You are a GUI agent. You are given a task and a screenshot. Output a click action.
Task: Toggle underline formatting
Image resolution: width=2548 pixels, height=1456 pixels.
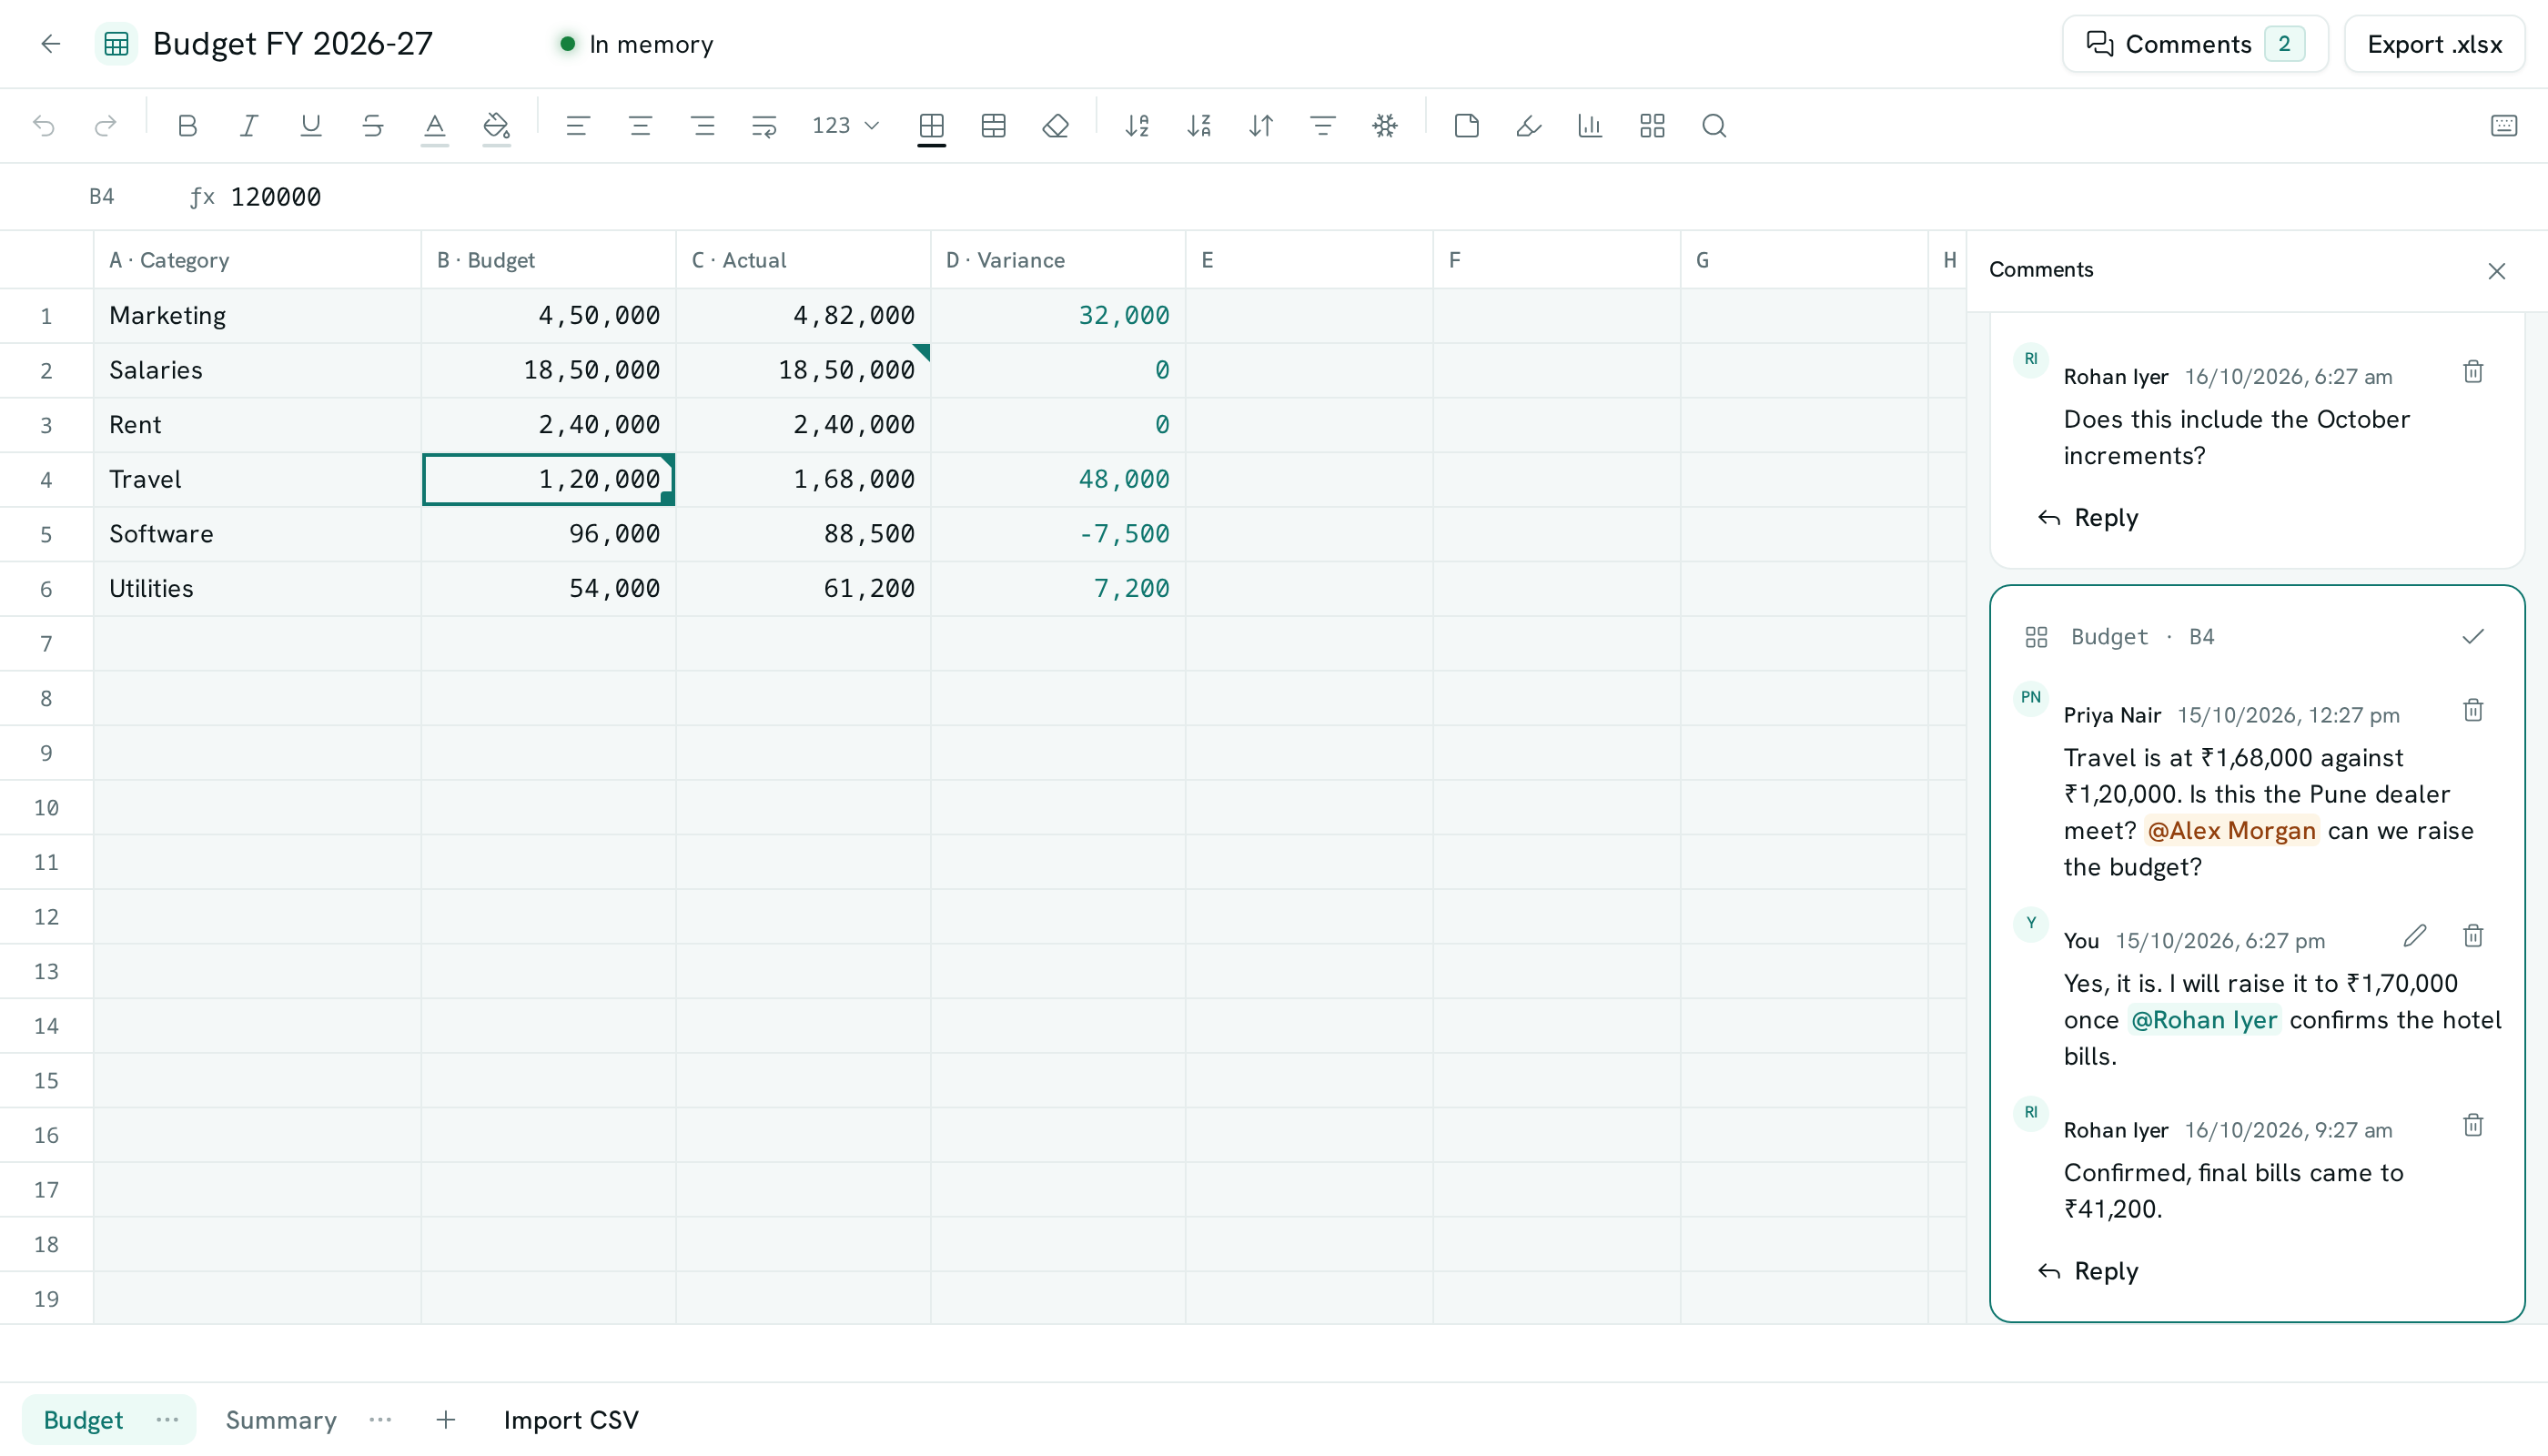311,126
